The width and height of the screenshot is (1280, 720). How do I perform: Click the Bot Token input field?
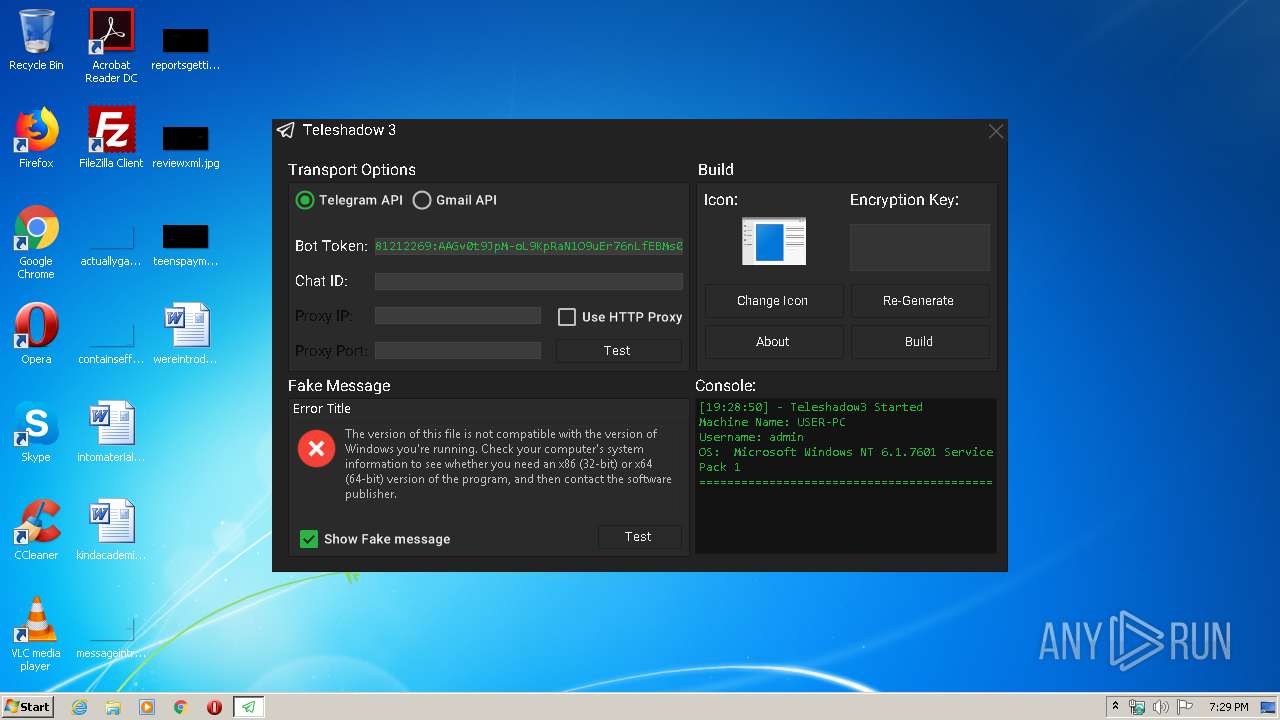[529, 246]
